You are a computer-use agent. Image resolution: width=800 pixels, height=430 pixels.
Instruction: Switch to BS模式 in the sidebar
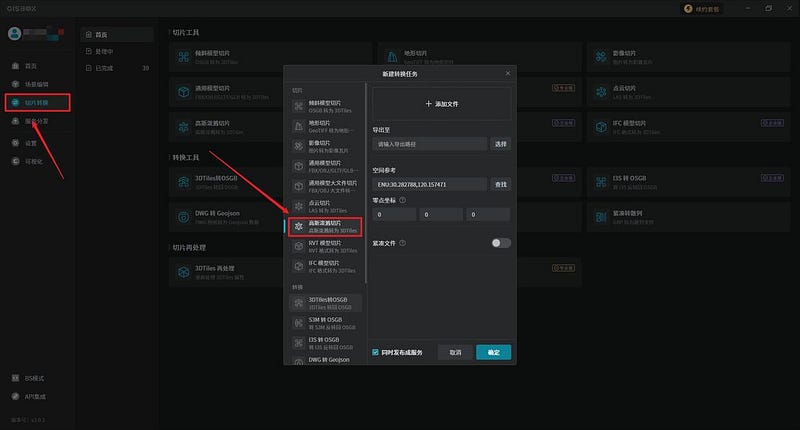point(28,378)
